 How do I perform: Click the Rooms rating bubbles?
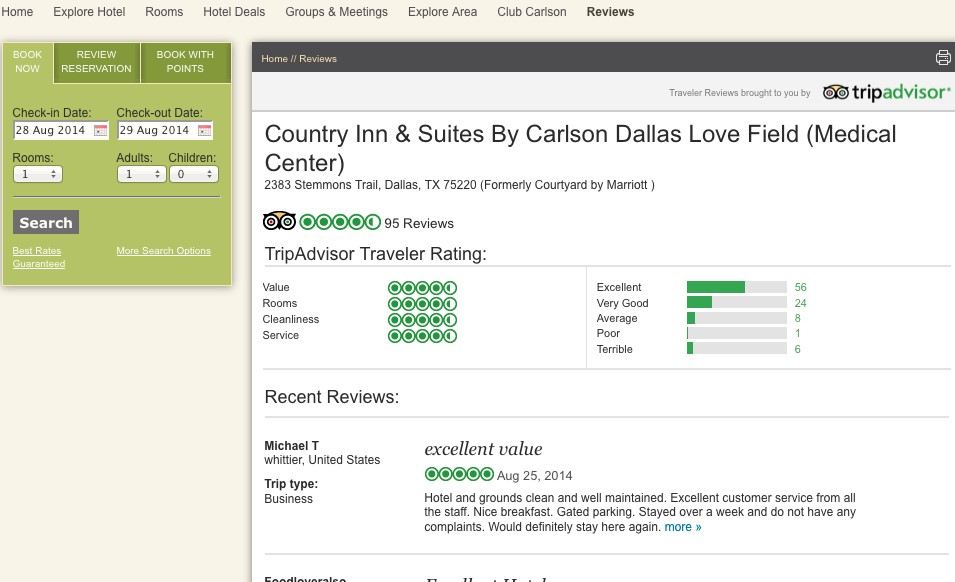(422, 303)
